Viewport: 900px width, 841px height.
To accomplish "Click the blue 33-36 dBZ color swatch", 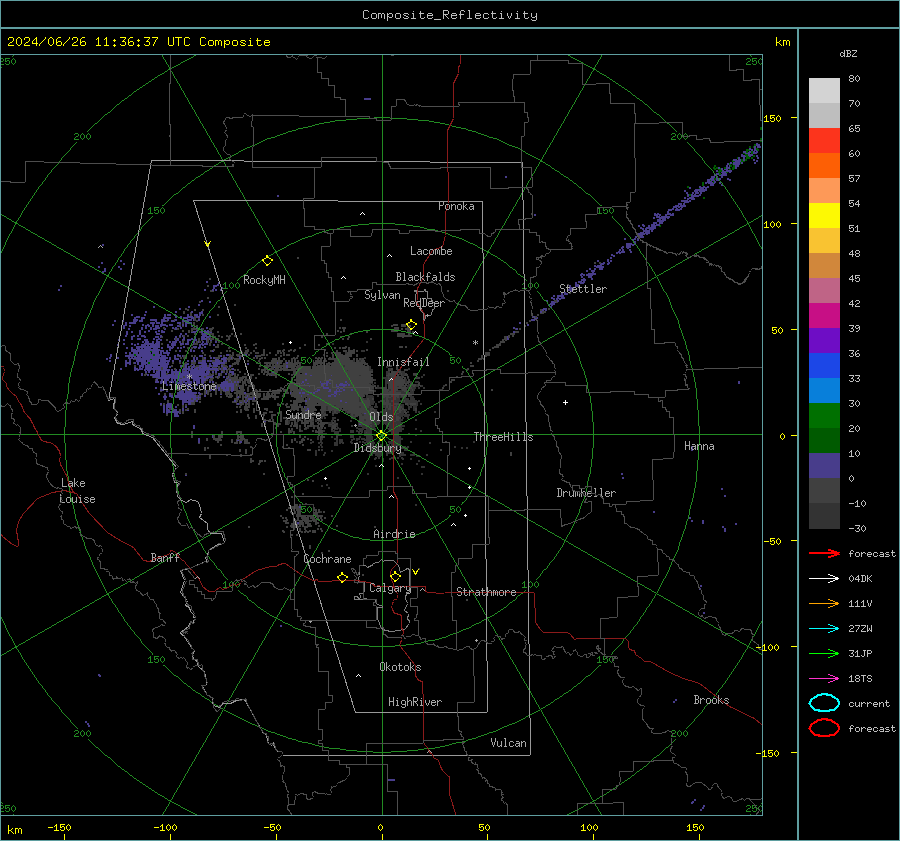I will [x=824, y=366].
